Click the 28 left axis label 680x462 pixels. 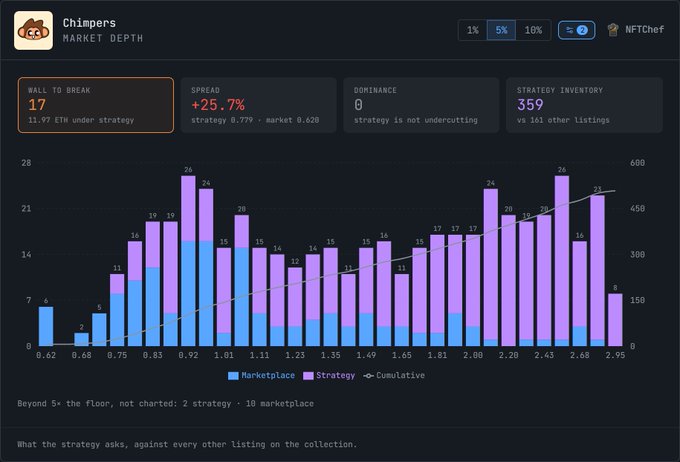(26, 163)
